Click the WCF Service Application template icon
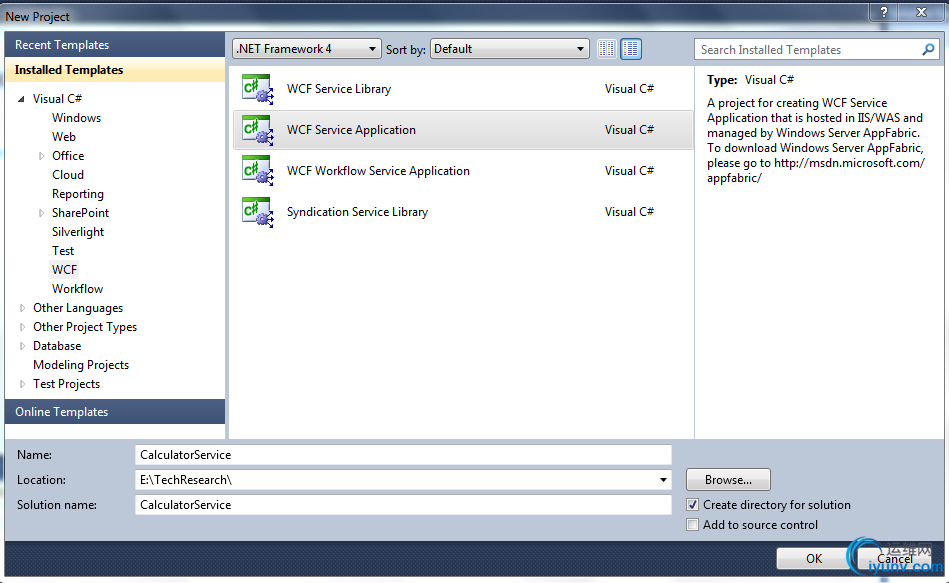This screenshot has height=583, width=949. (257, 130)
